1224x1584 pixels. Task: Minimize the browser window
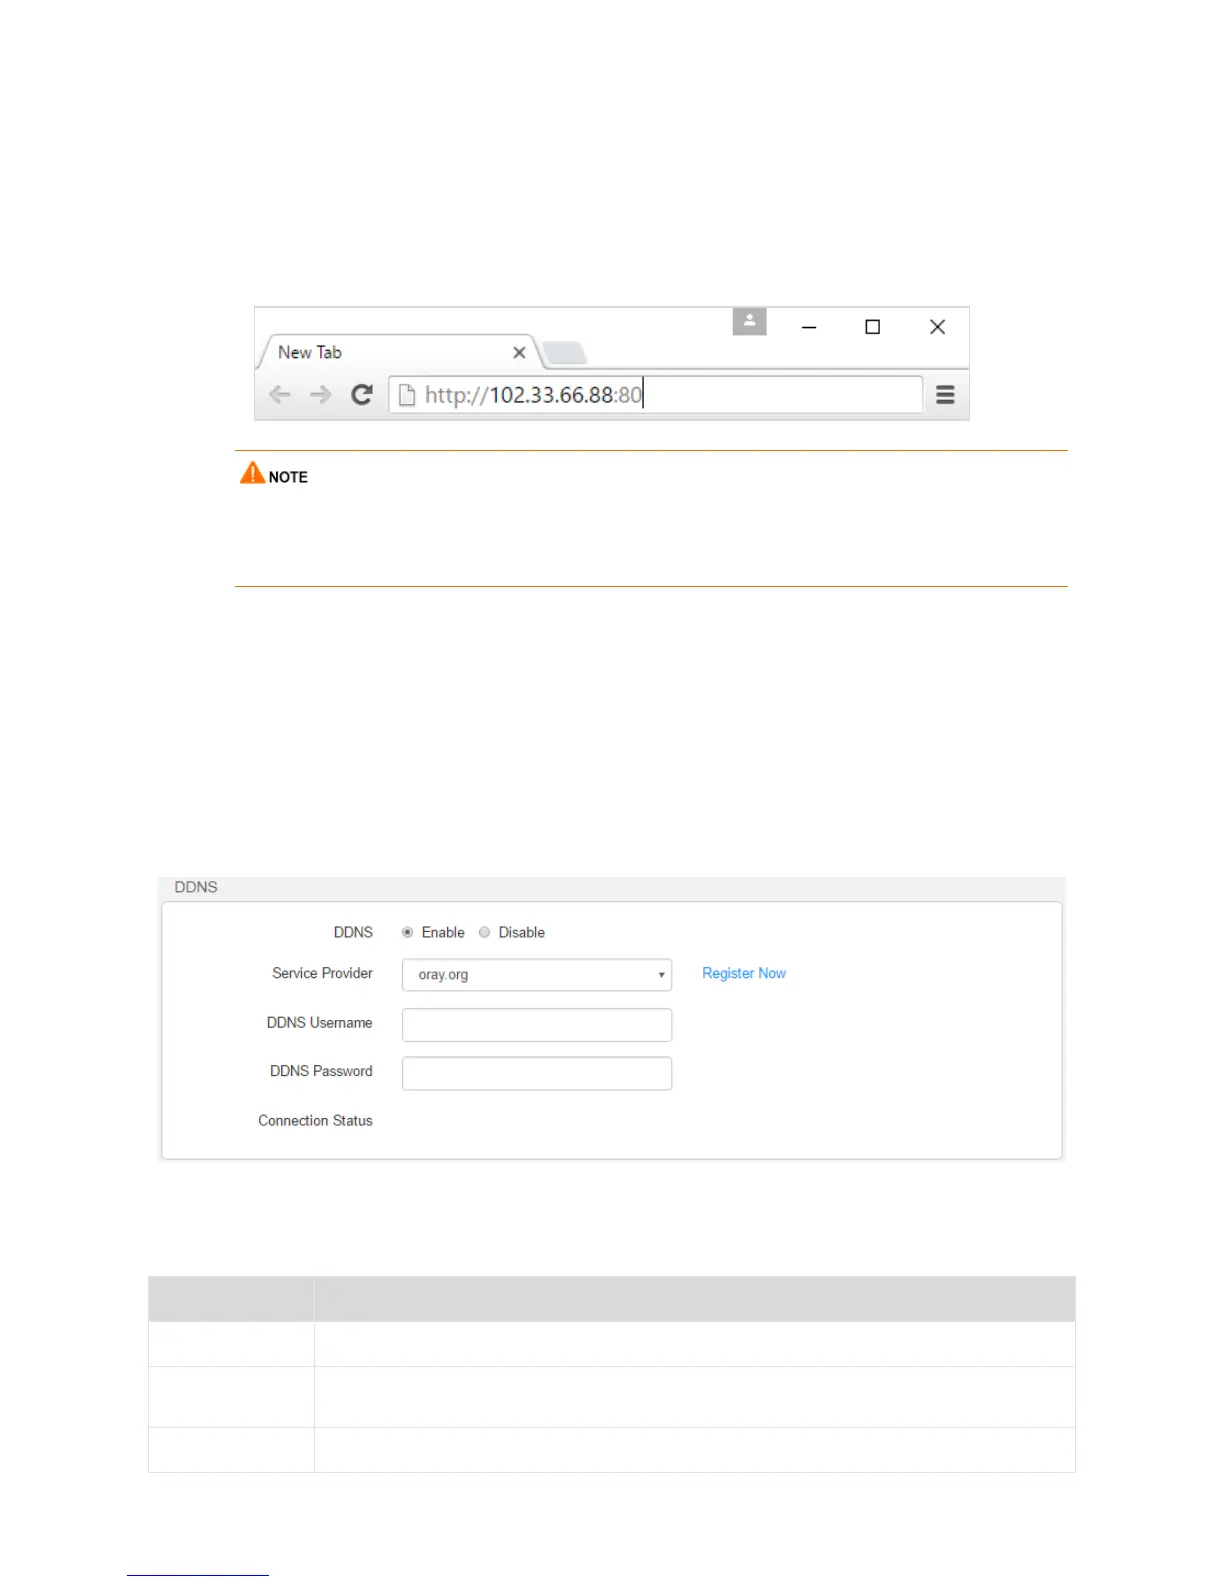tap(809, 327)
